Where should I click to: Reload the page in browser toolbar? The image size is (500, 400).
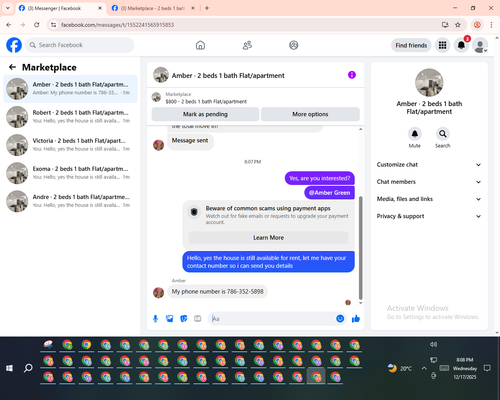tap(37, 25)
